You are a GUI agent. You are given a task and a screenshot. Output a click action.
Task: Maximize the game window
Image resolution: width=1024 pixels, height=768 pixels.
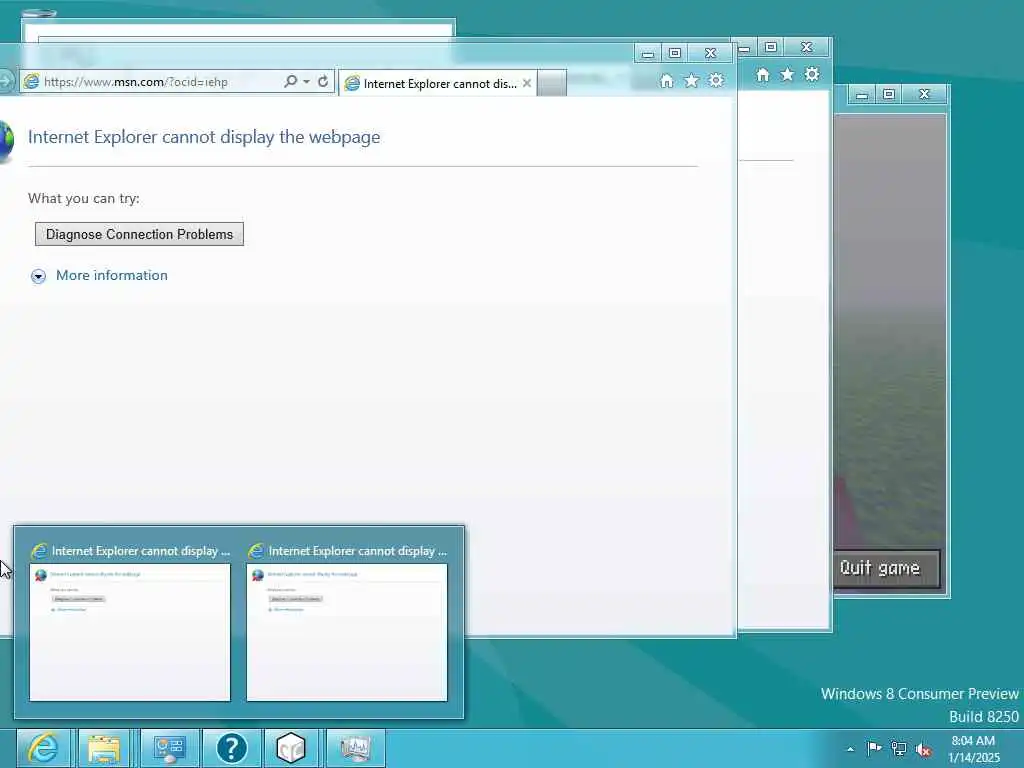(x=889, y=94)
